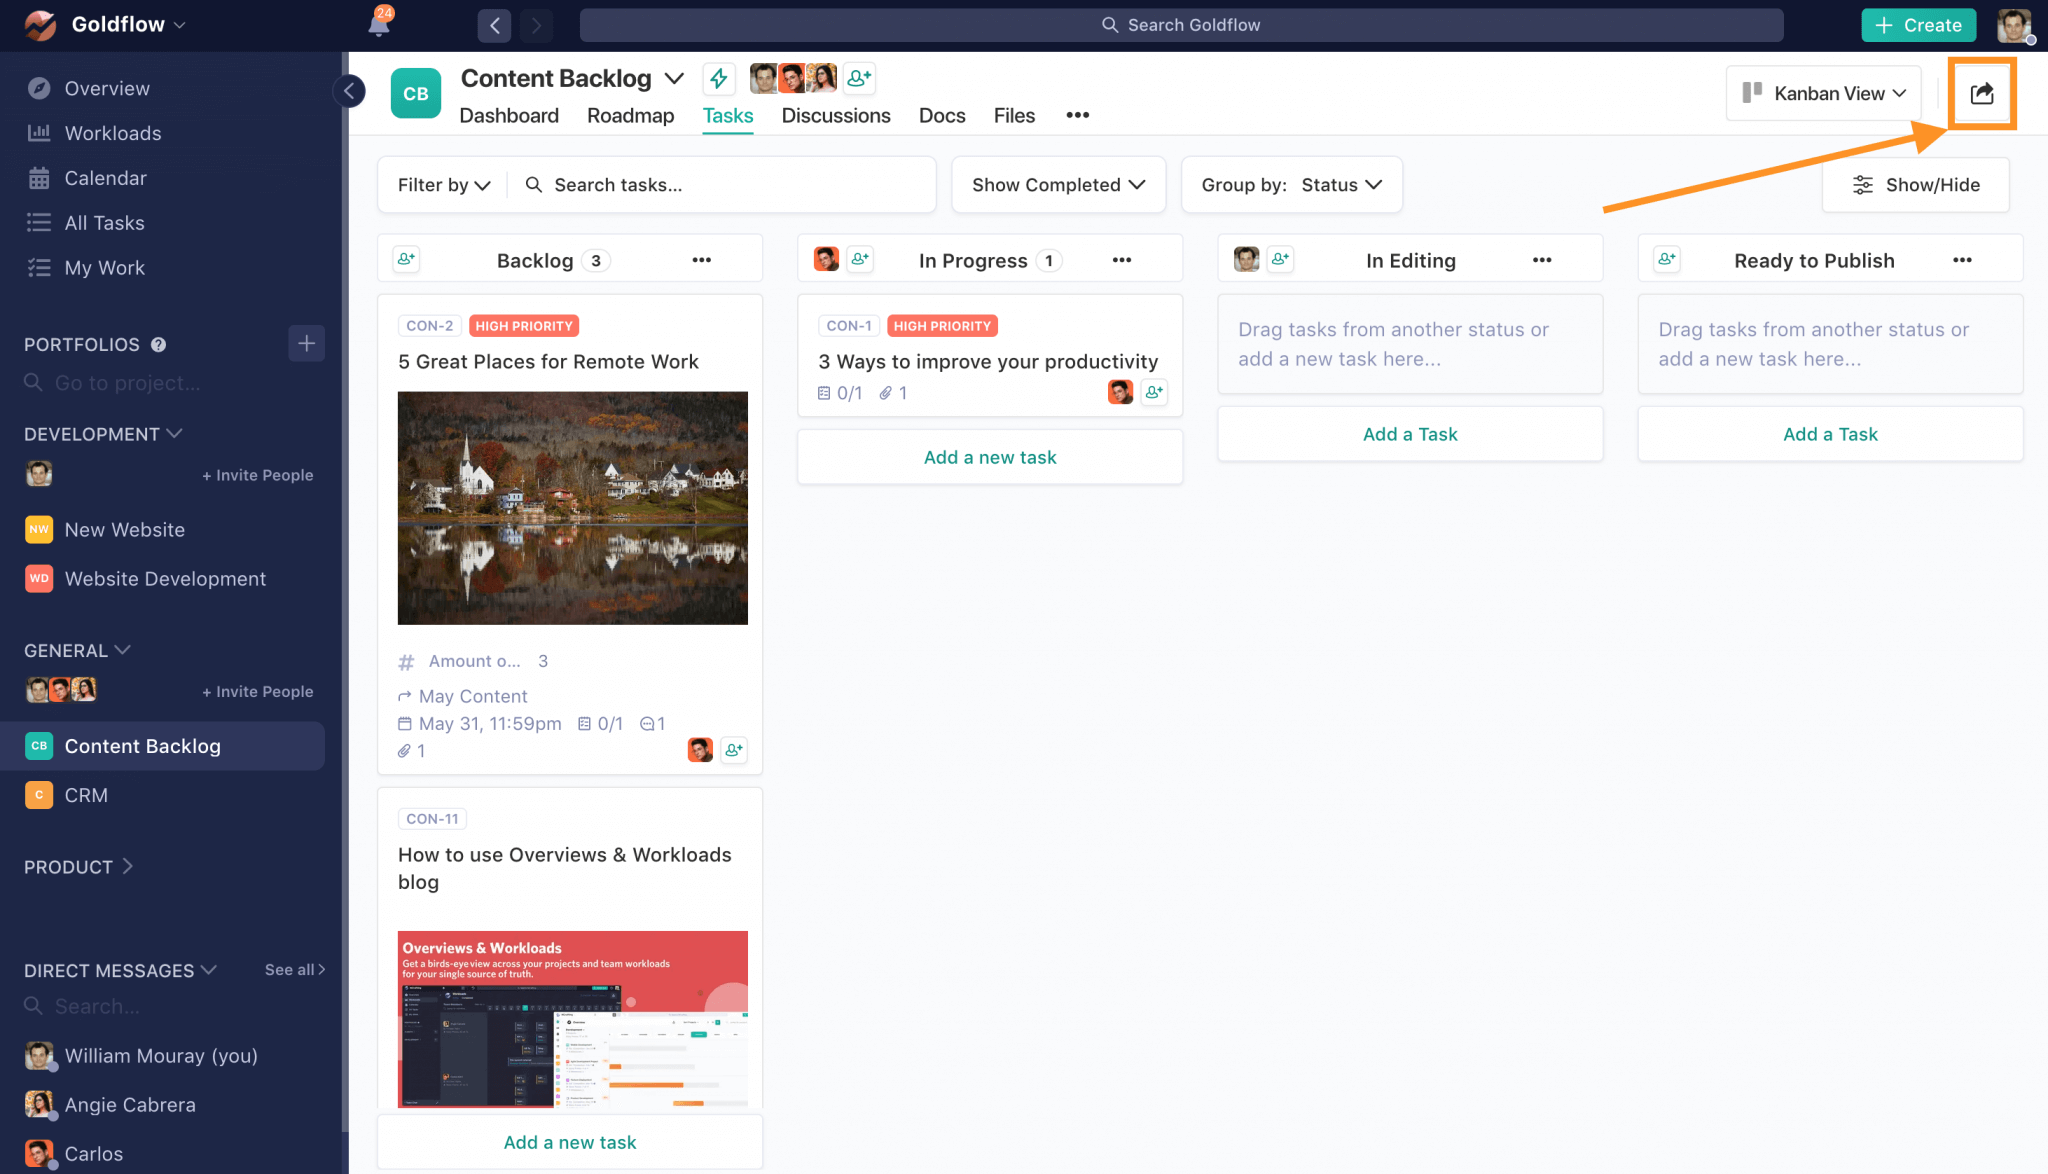The height and width of the screenshot is (1174, 2048).
Task: Collapse the left sidebar with the arrow
Action: pyautogui.click(x=349, y=90)
